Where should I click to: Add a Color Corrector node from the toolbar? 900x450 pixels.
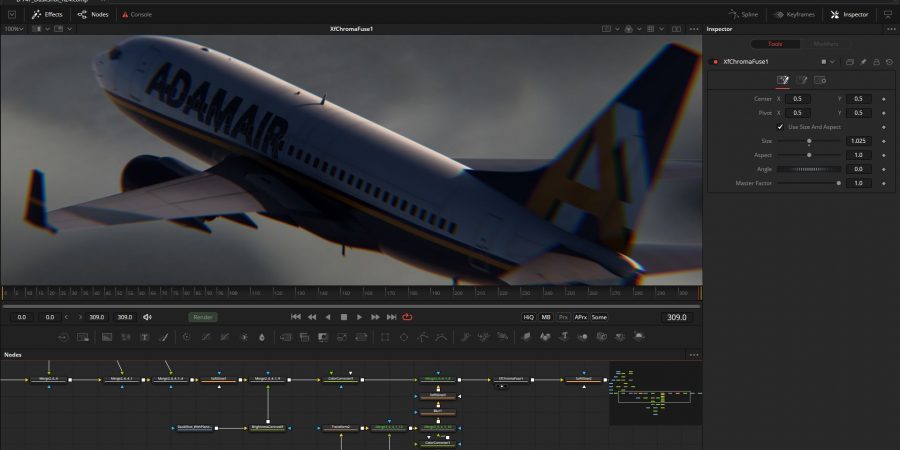point(187,337)
